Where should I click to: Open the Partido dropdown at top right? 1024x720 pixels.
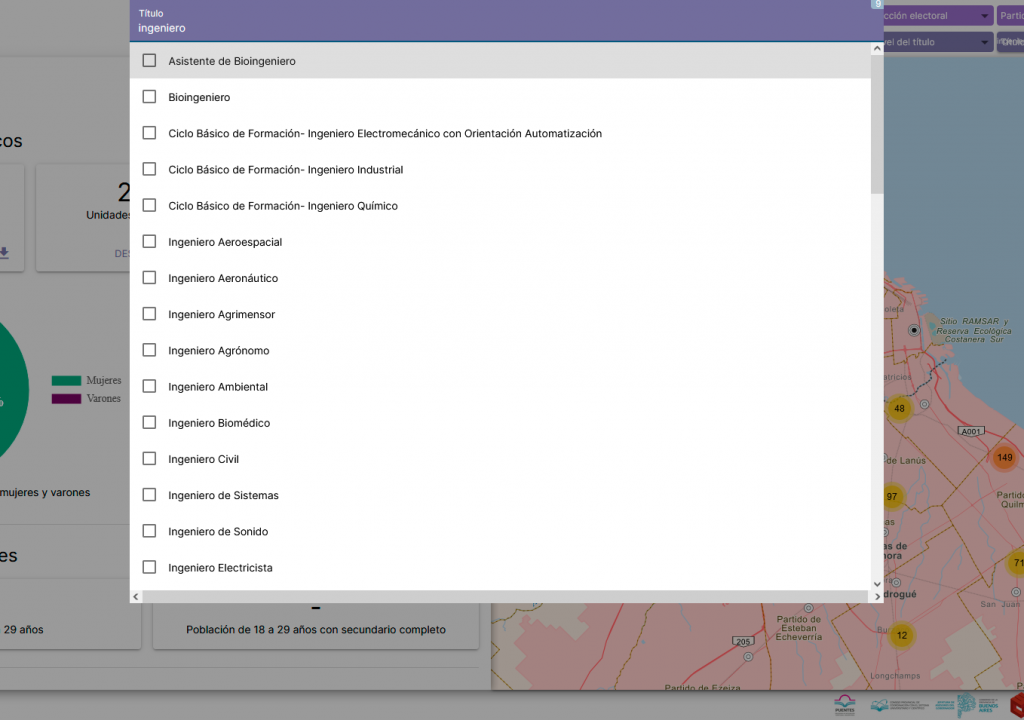[1010, 16]
